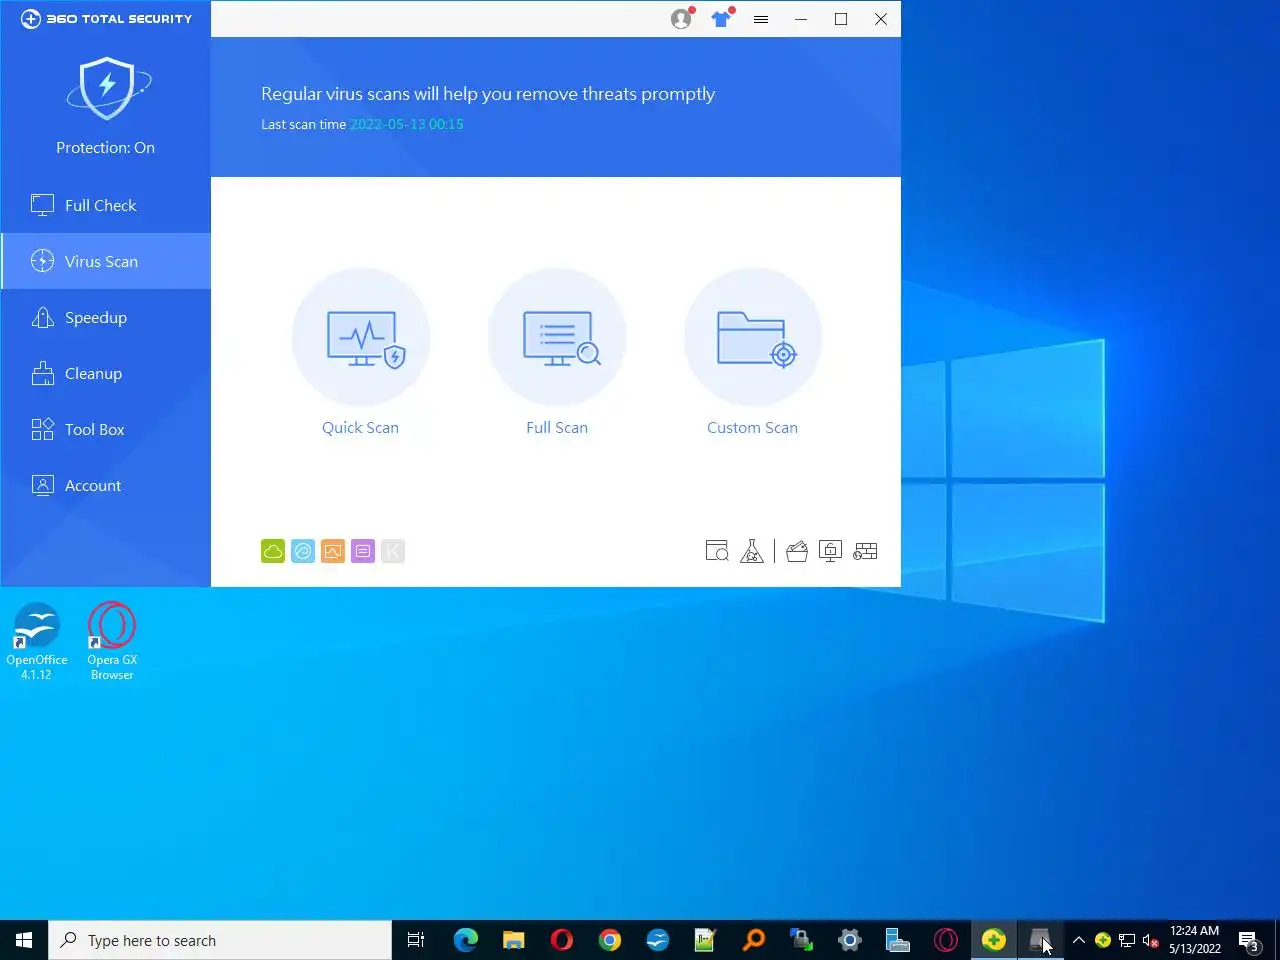This screenshot has width=1280, height=960.
Task: Open the Opera GX taskbar icon
Action: [x=945, y=940]
